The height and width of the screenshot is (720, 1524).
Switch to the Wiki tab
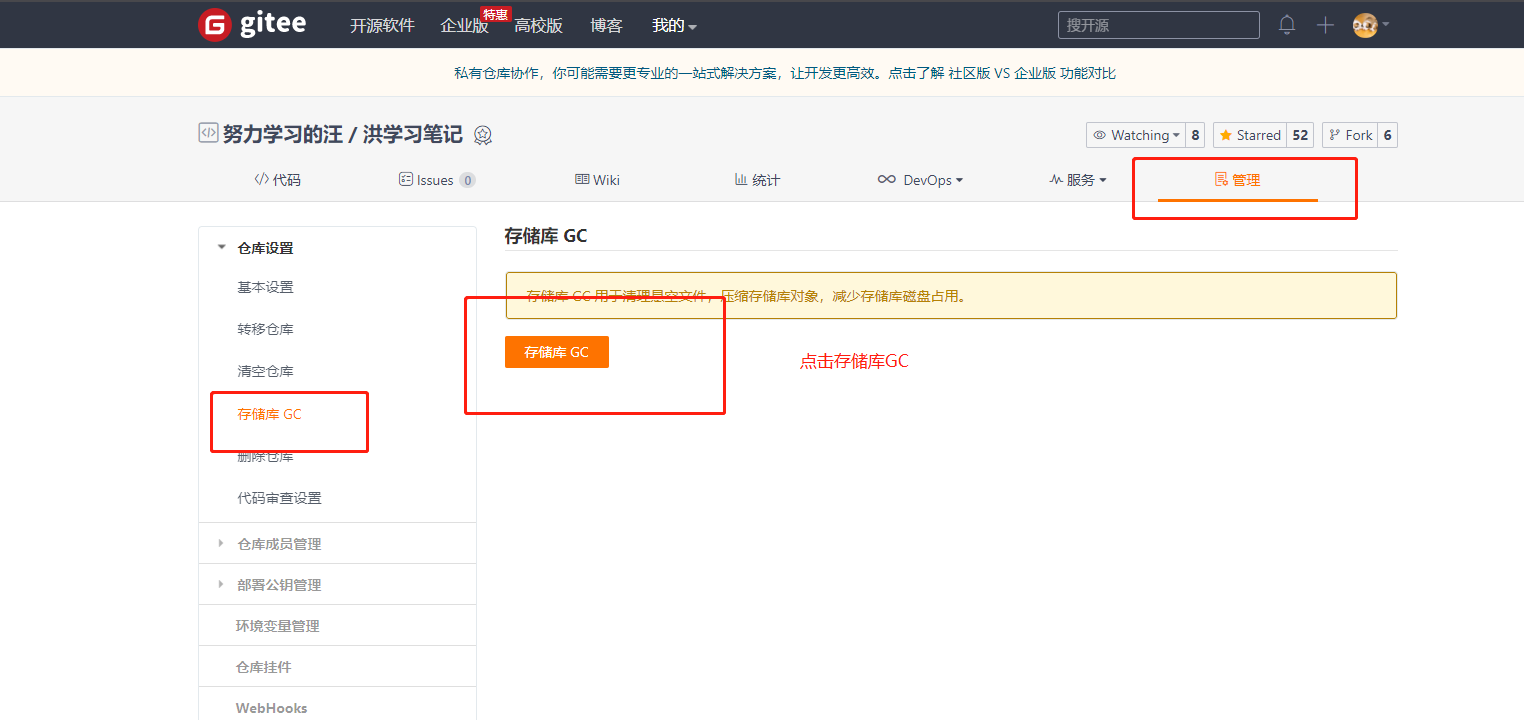597,180
